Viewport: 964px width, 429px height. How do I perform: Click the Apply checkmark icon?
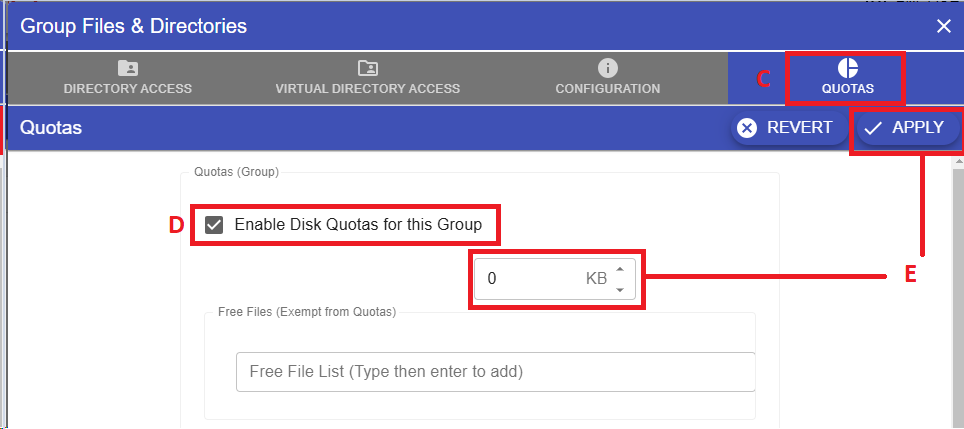pos(873,128)
